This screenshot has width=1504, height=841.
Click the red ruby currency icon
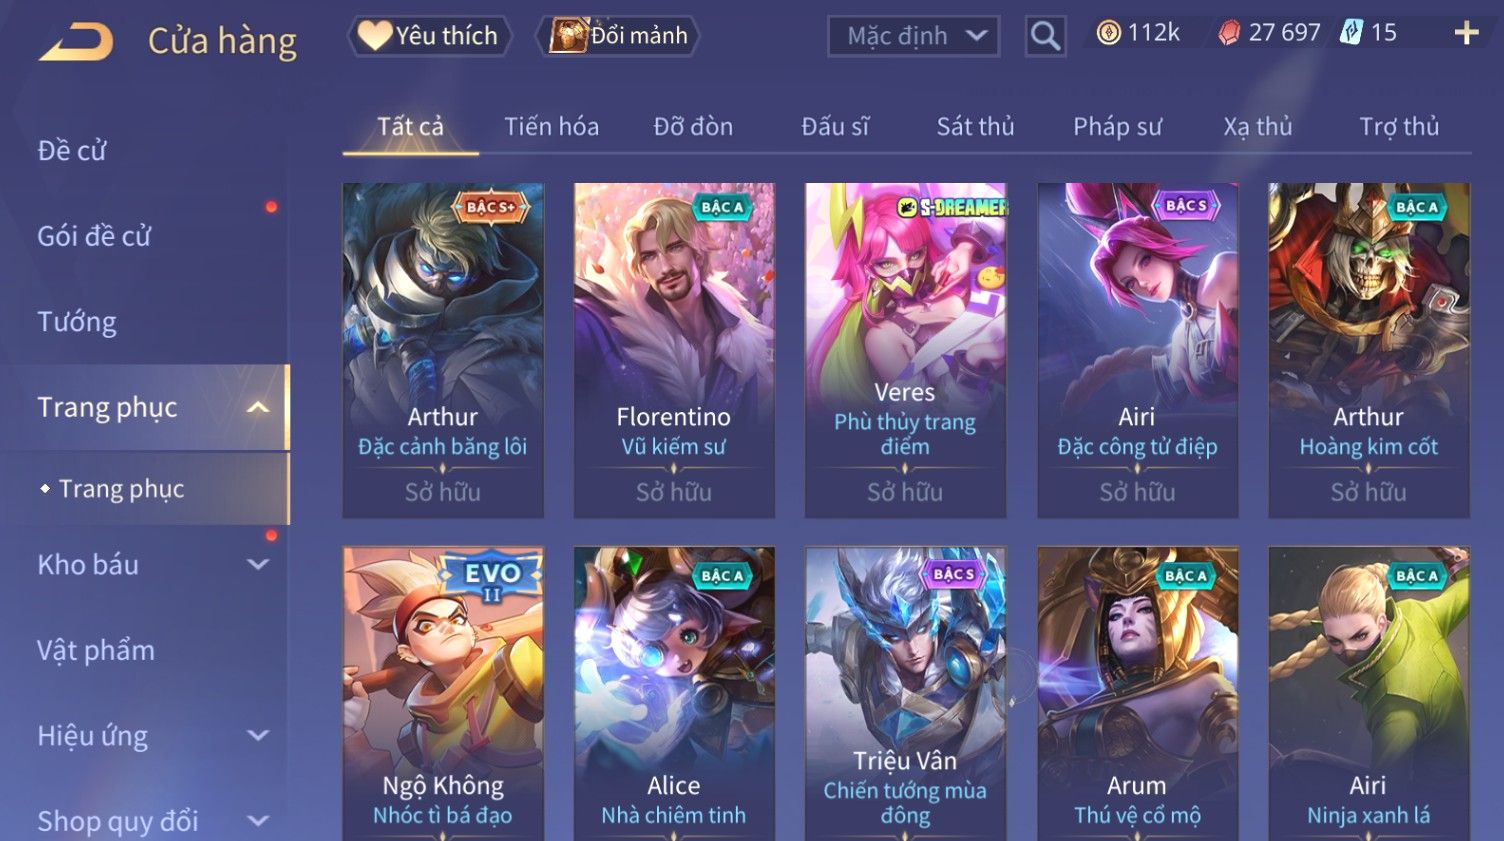pos(1229,33)
